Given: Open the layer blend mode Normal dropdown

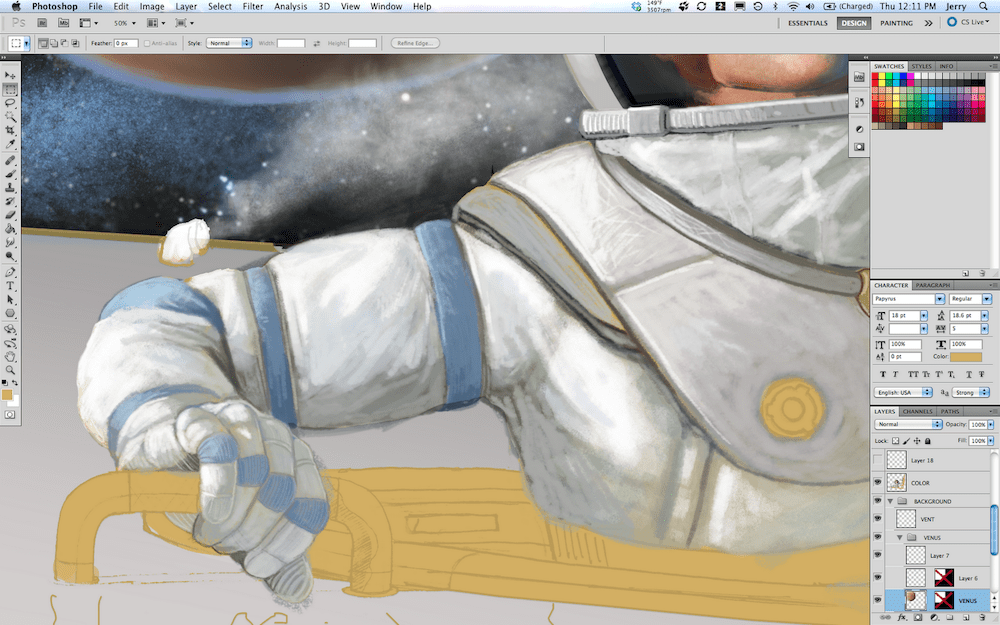Looking at the screenshot, I should (908, 424).
